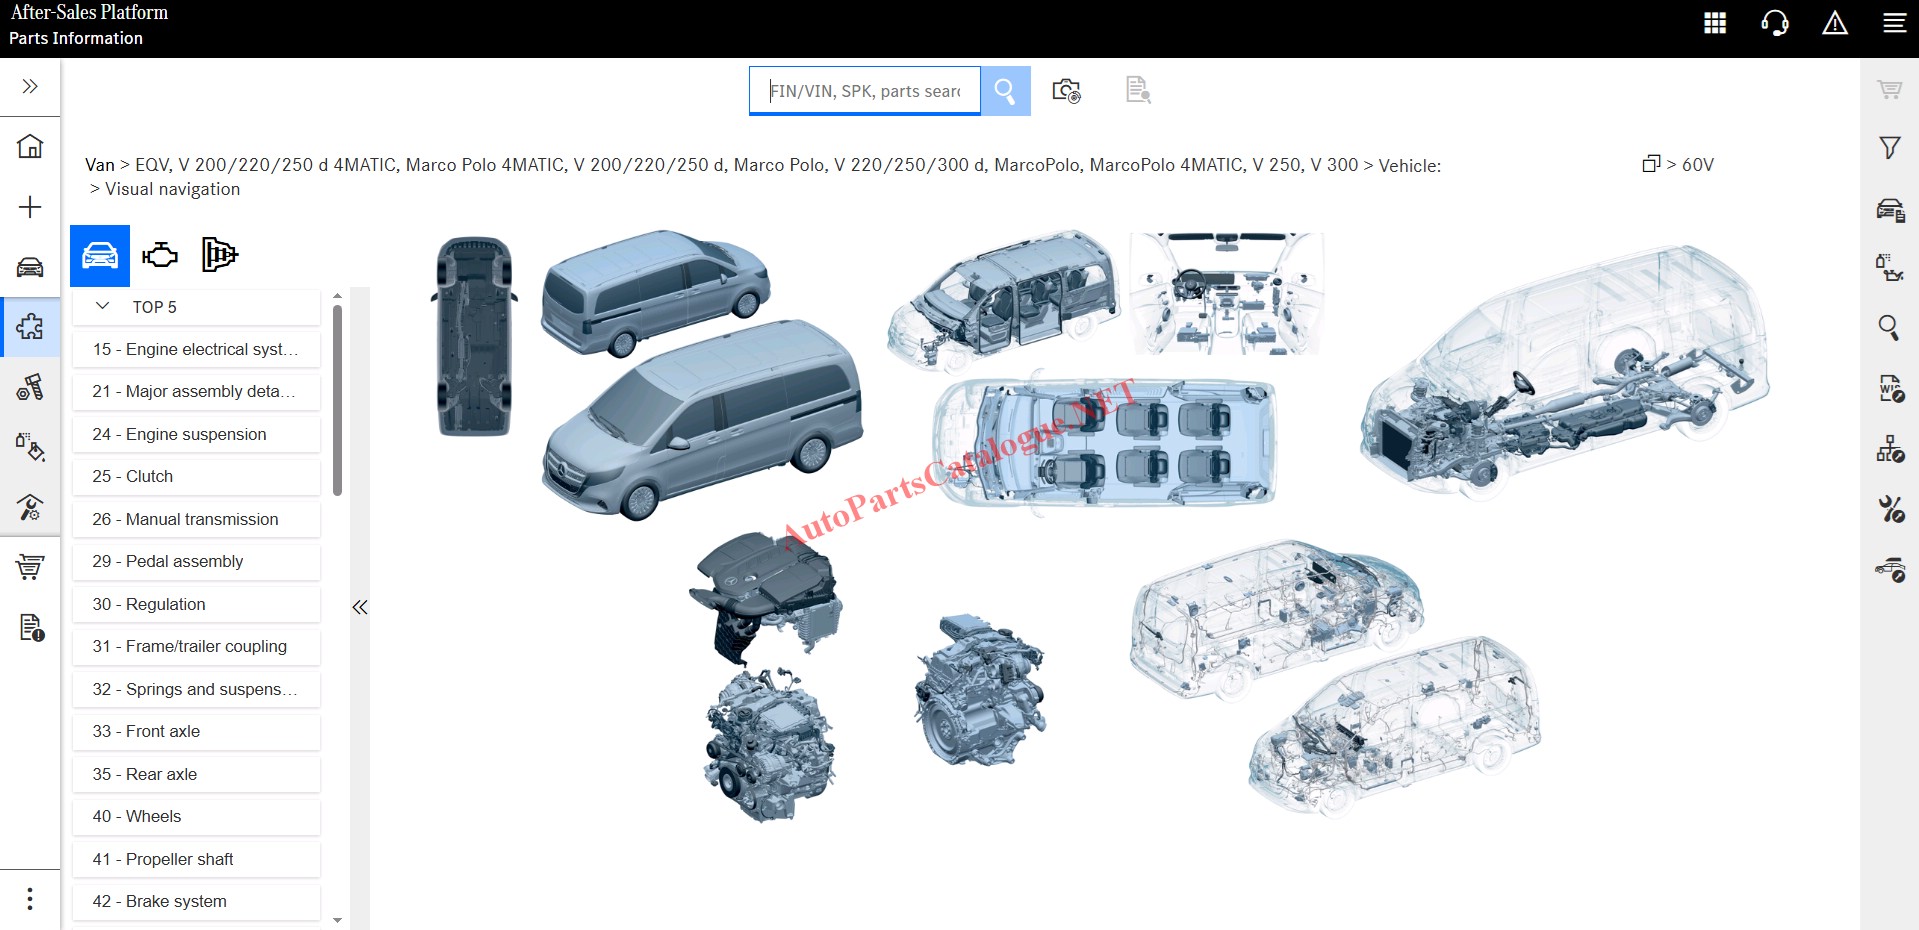This screenshot has width=1919, height=930.
Task: Open the hamburger menu in header
Action: (x=1894, y=23)
